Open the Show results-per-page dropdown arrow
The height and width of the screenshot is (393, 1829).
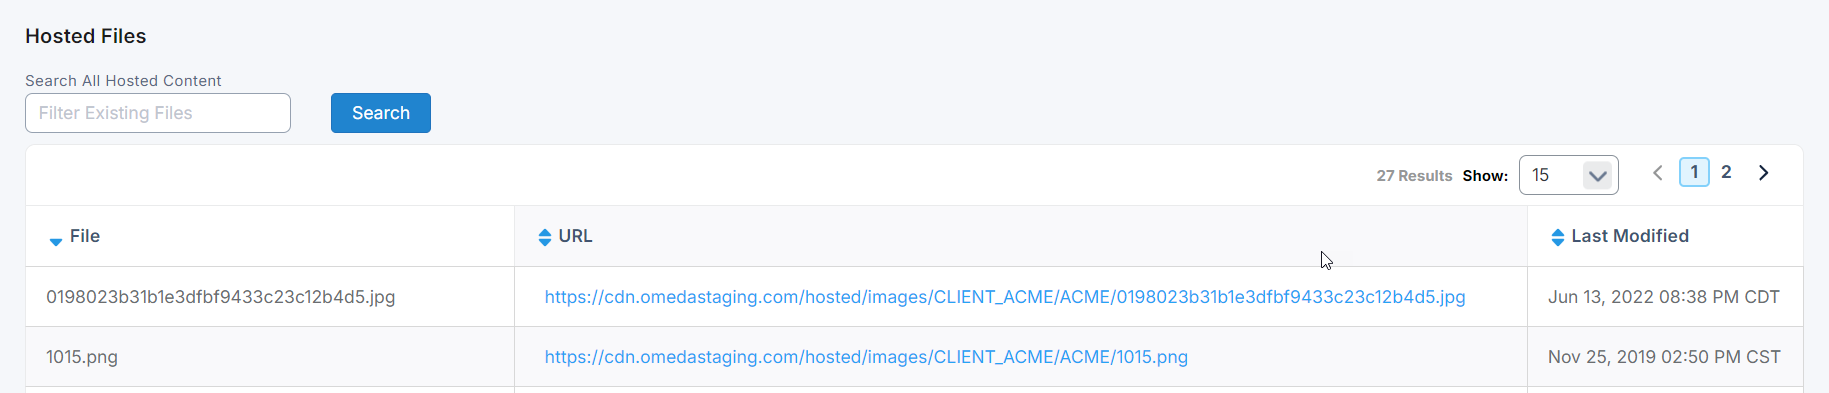point(1598,176)
